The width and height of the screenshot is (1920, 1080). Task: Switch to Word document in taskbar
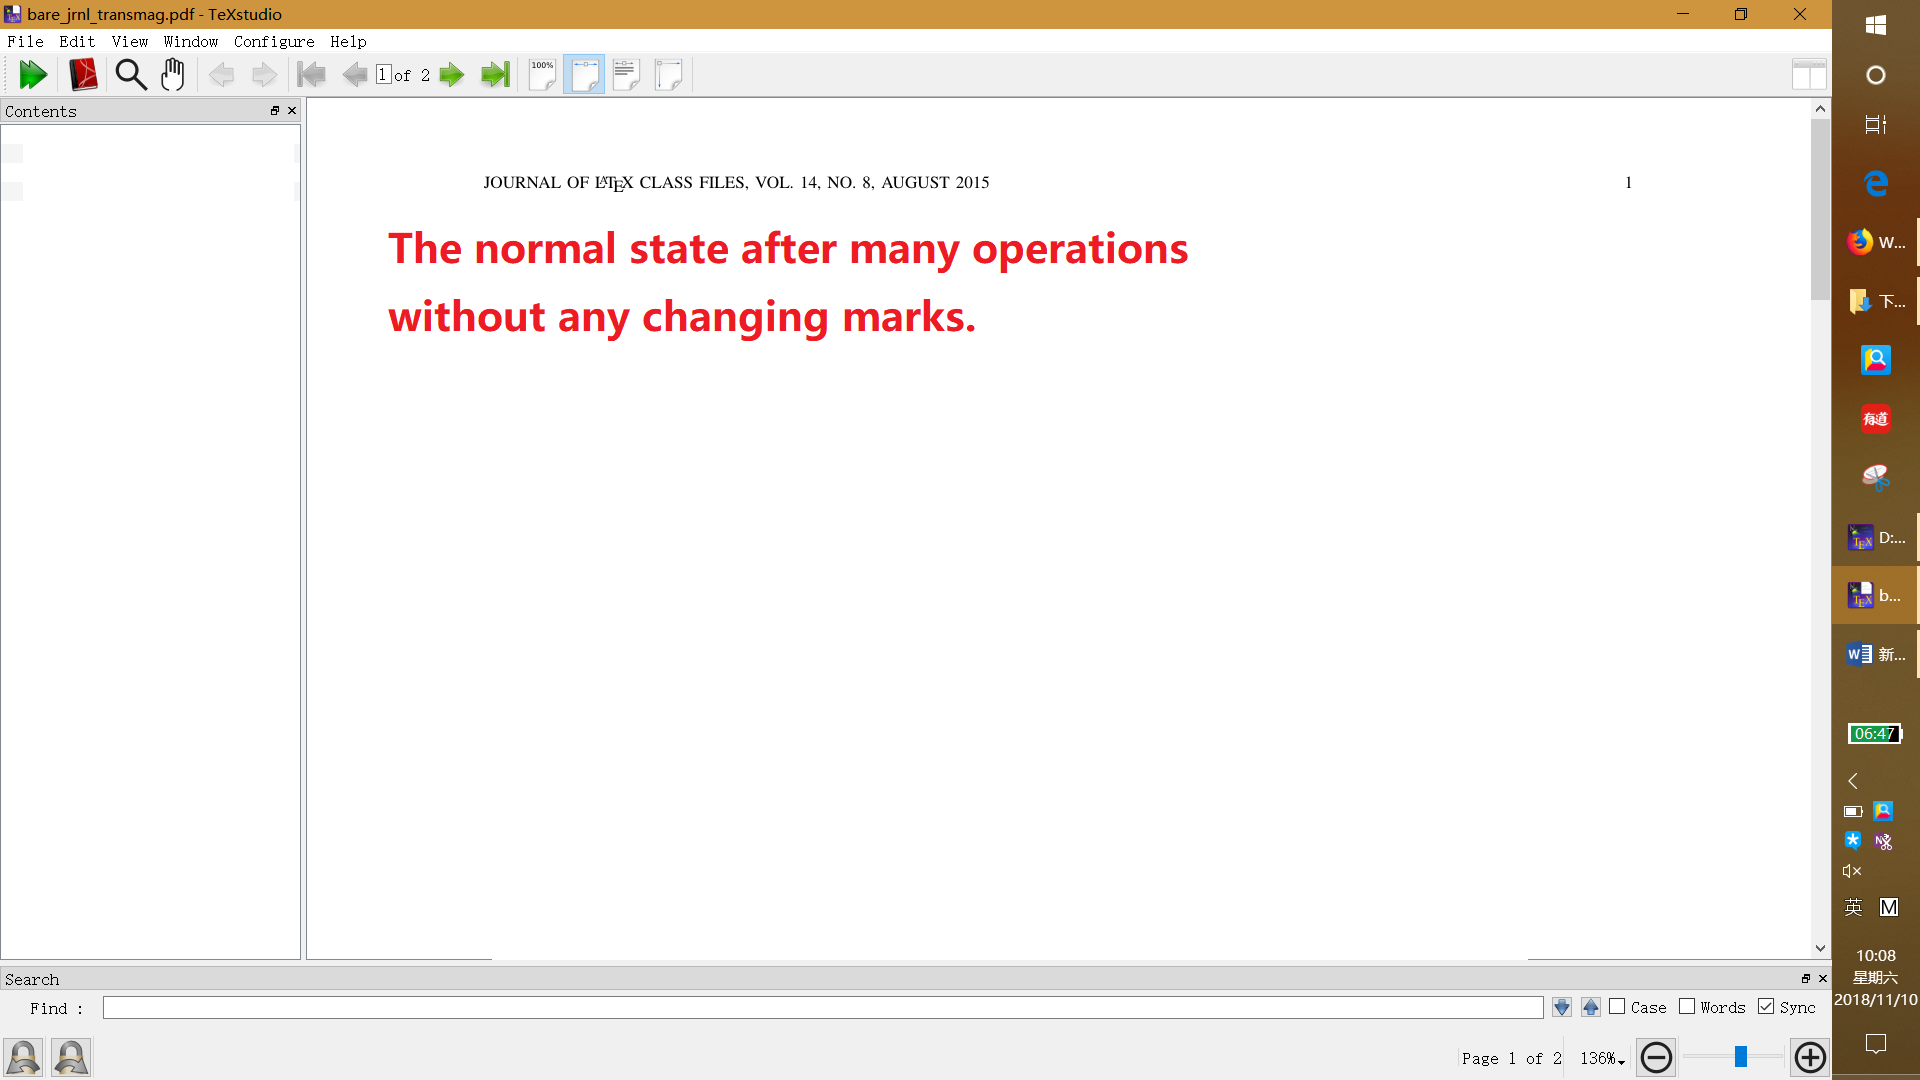pyautogui.click(x=1876, y=654)
